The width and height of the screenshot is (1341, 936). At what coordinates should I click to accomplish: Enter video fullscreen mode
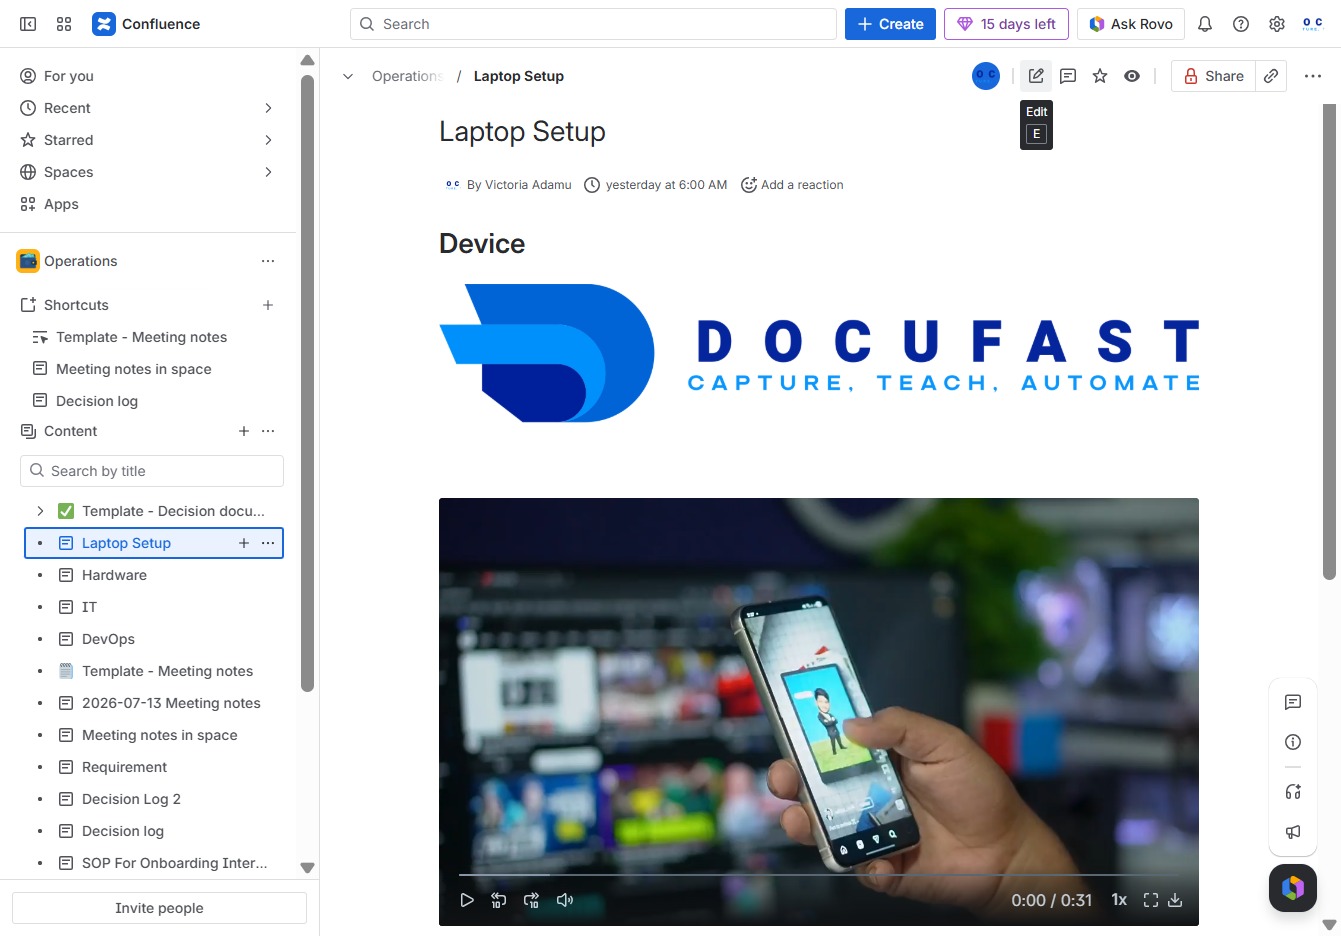pyautogui.click(x=1151, y=900)
